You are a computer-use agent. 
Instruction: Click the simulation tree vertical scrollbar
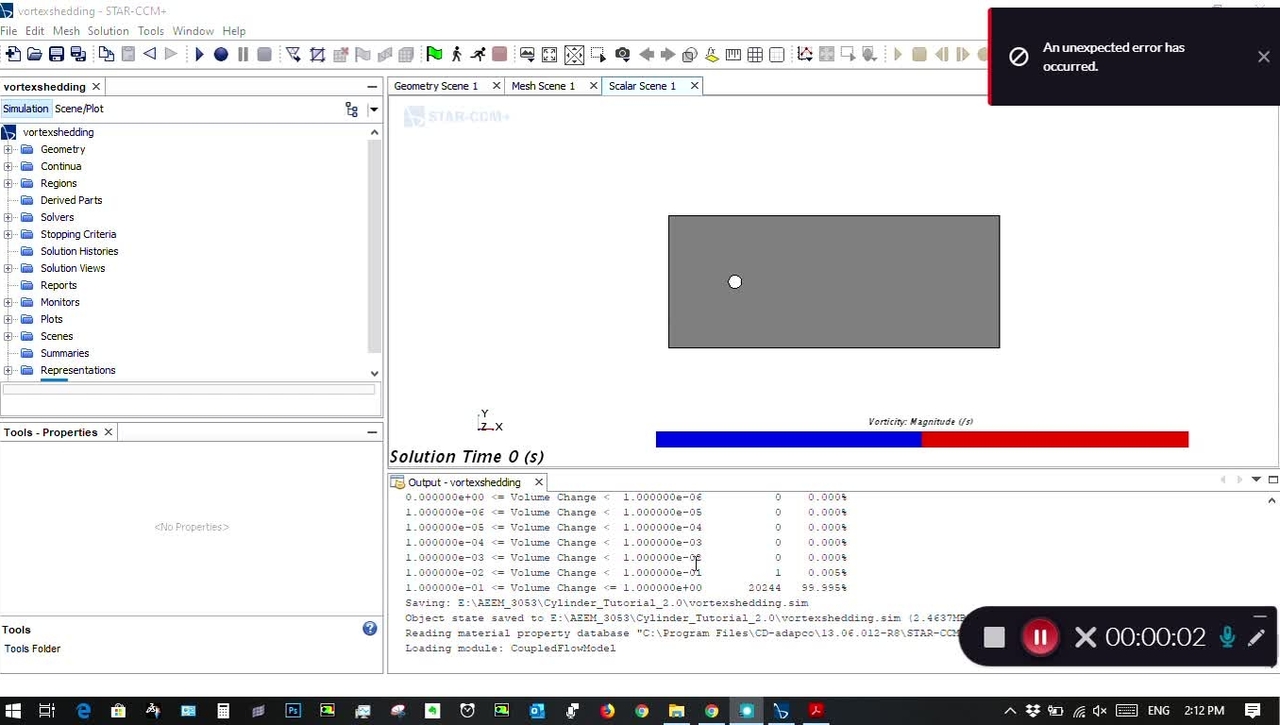click(374, 245)
